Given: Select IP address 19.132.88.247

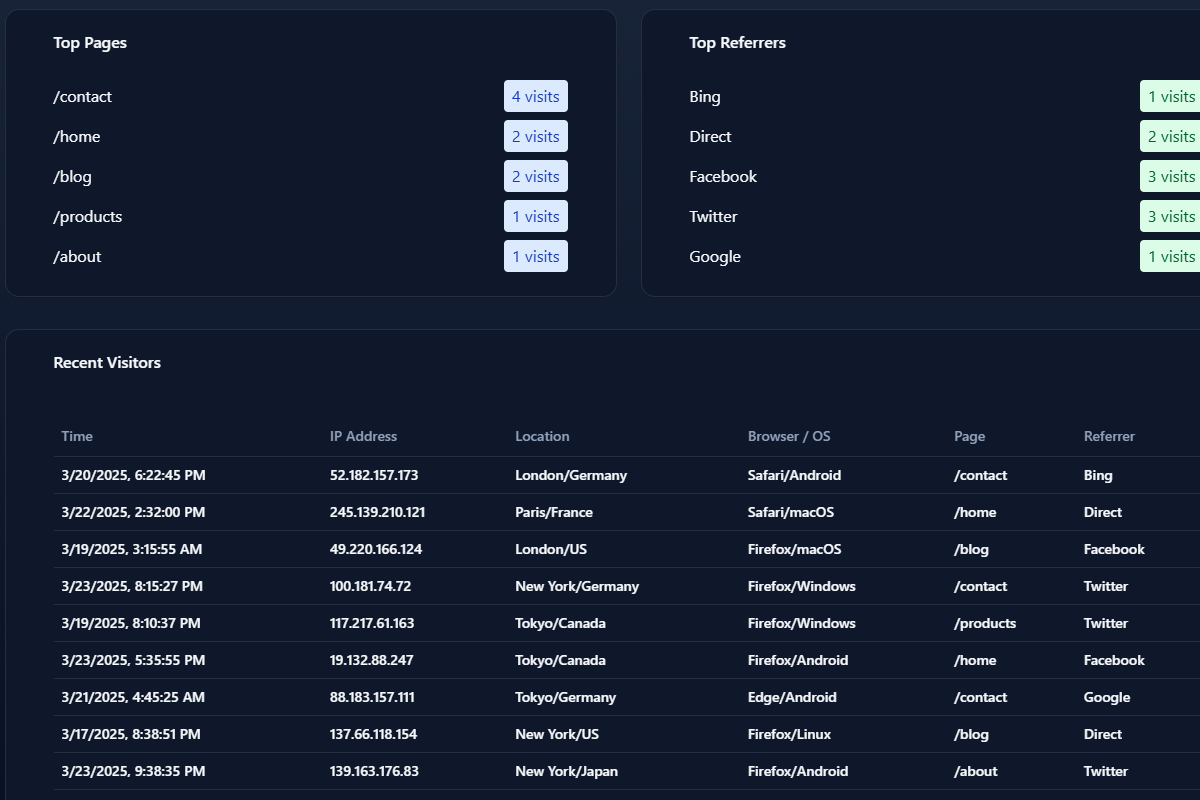Looking at the screenshot, I should [371, 660].
